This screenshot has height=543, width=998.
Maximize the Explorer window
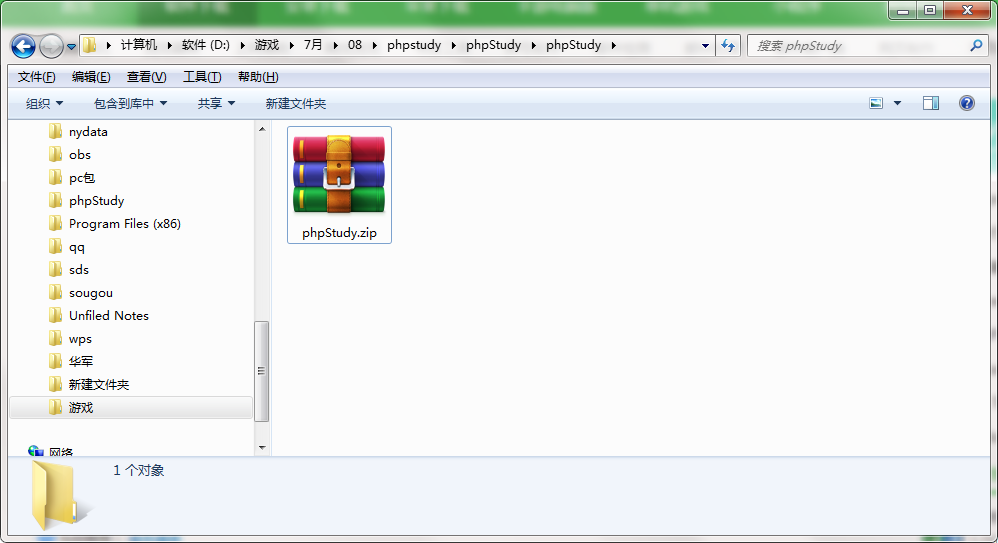930,11
